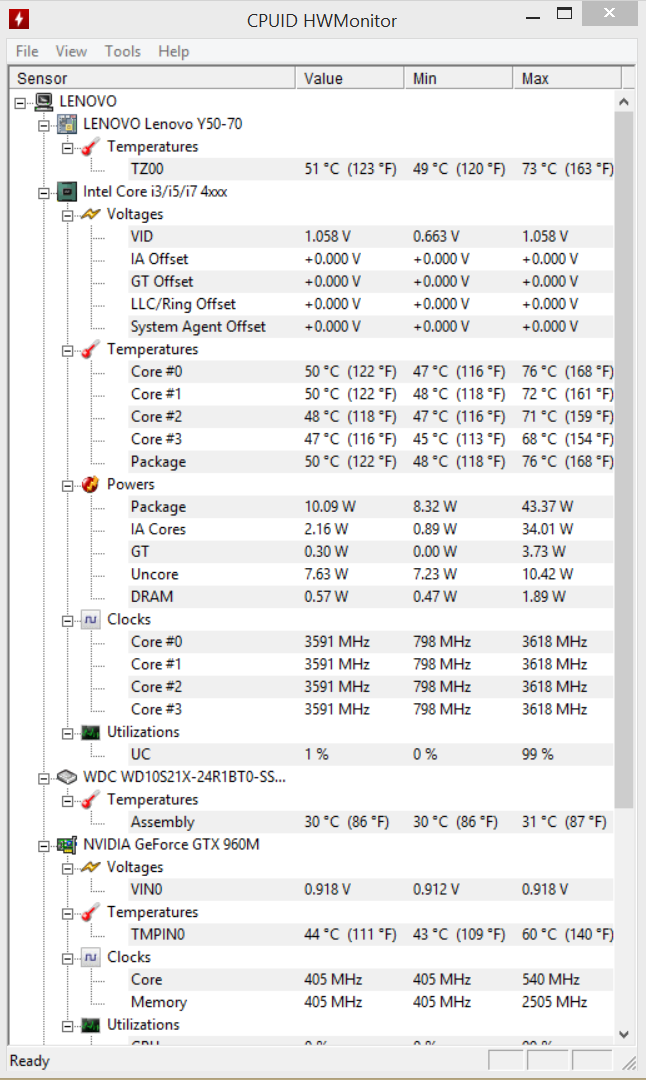
Task: Click the Intel Core CPU chip icon
Action: [67, 191]
